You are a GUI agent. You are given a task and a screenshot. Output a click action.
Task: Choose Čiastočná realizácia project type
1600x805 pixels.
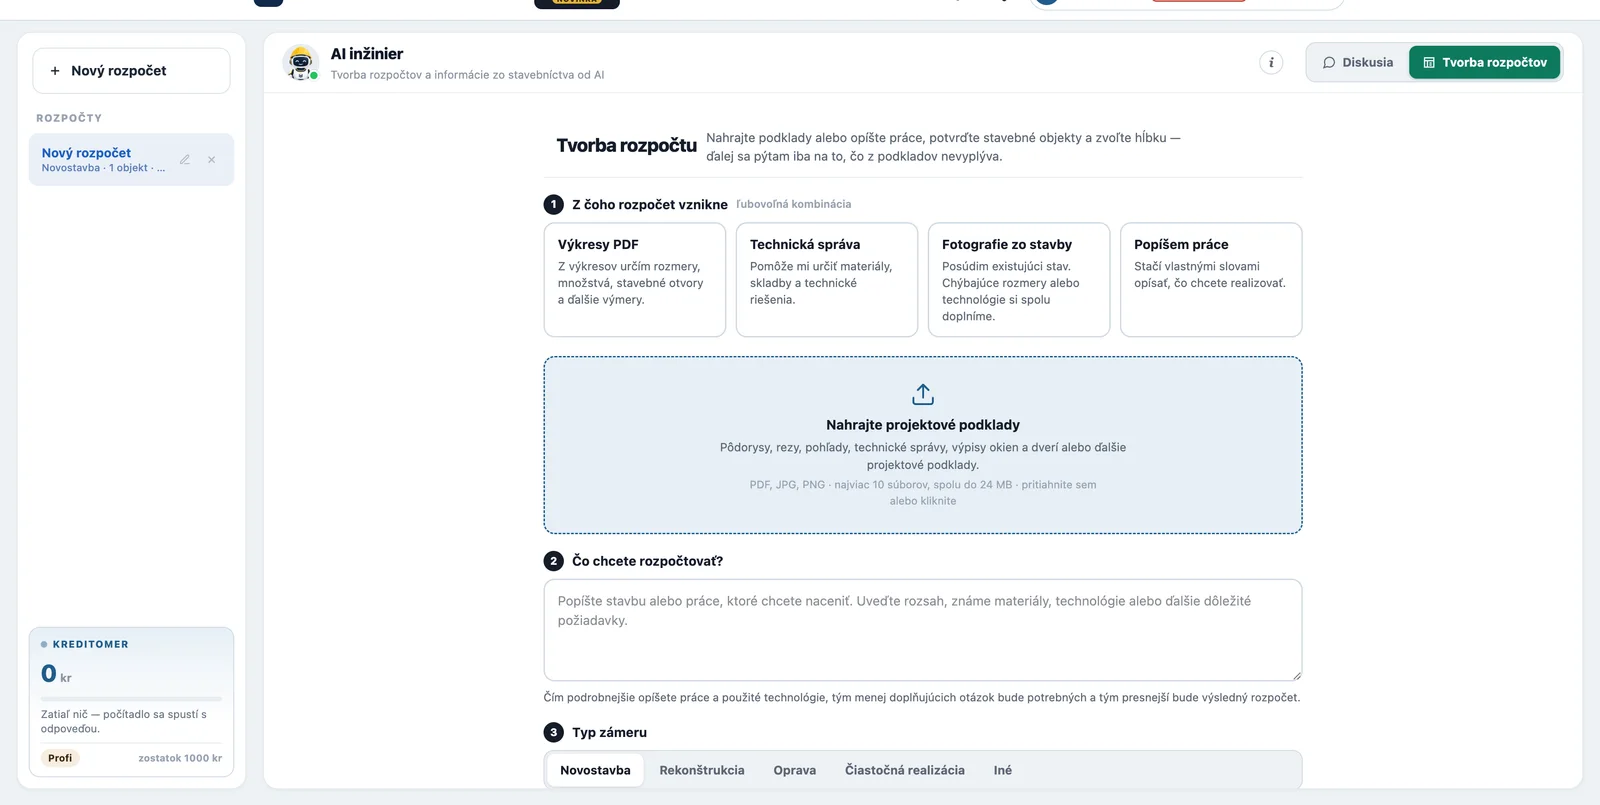tap(905, 770)
